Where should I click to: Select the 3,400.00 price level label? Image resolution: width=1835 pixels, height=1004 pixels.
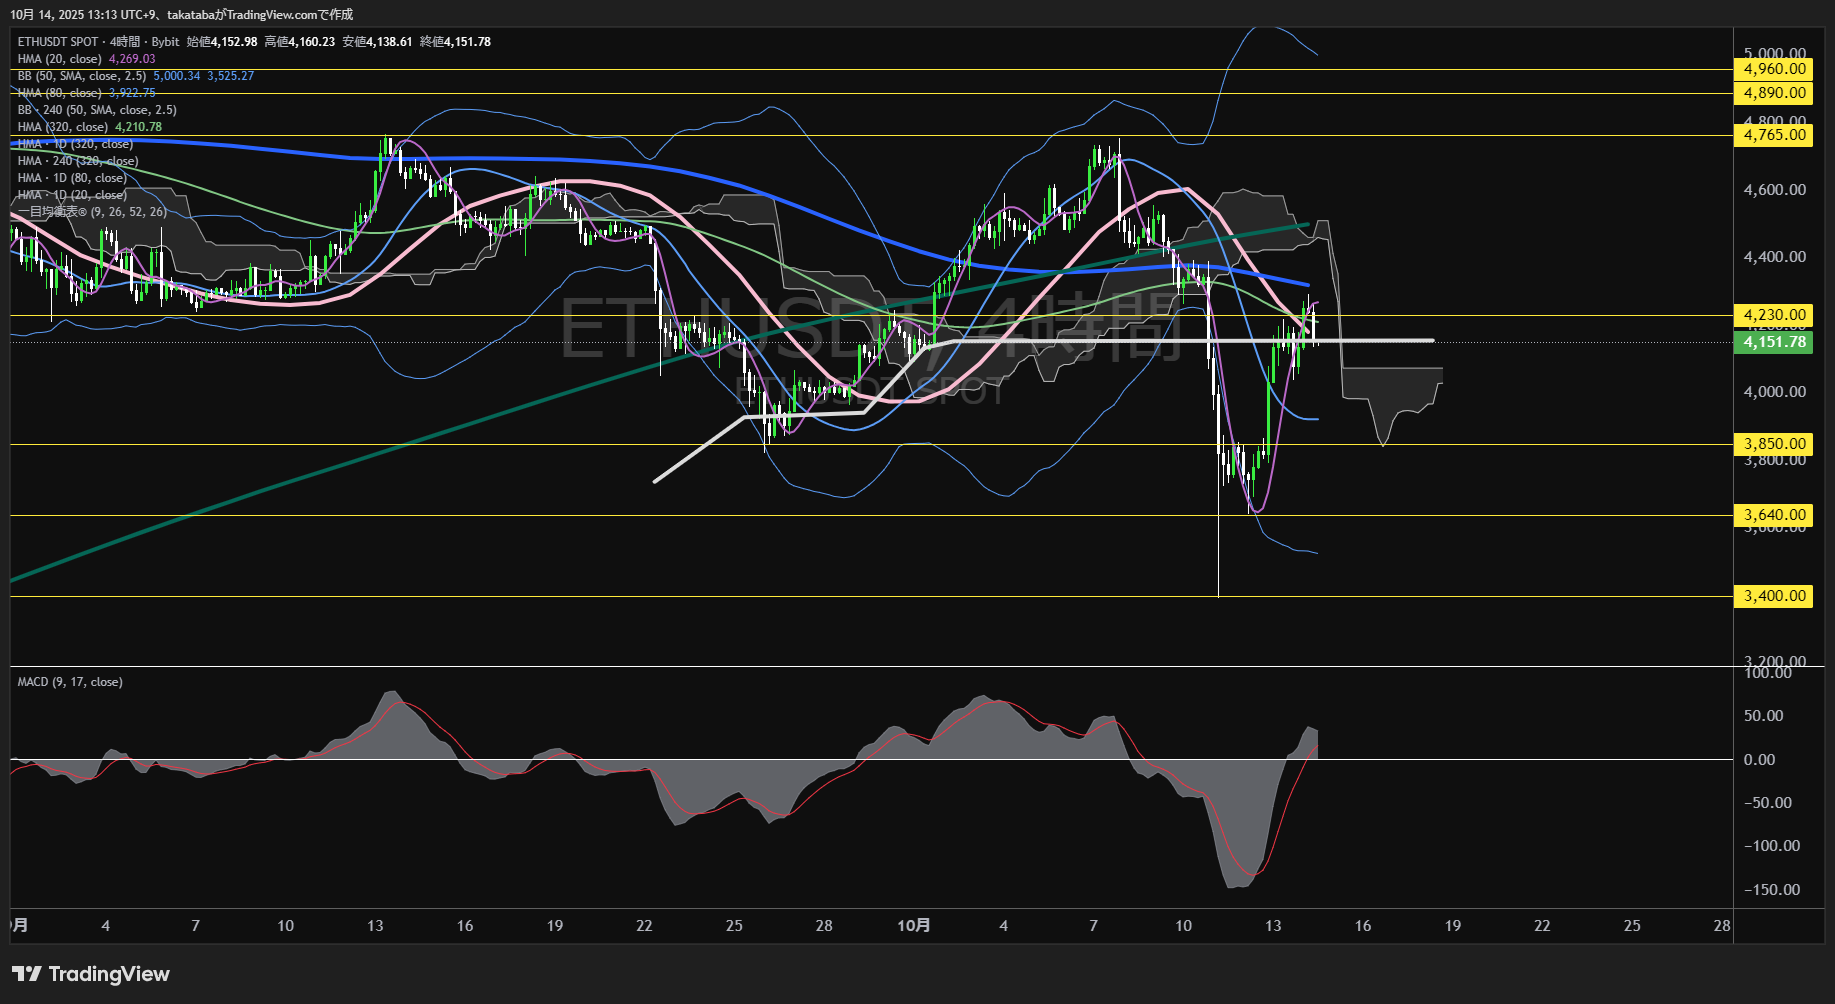click(x=1774, y=596)
